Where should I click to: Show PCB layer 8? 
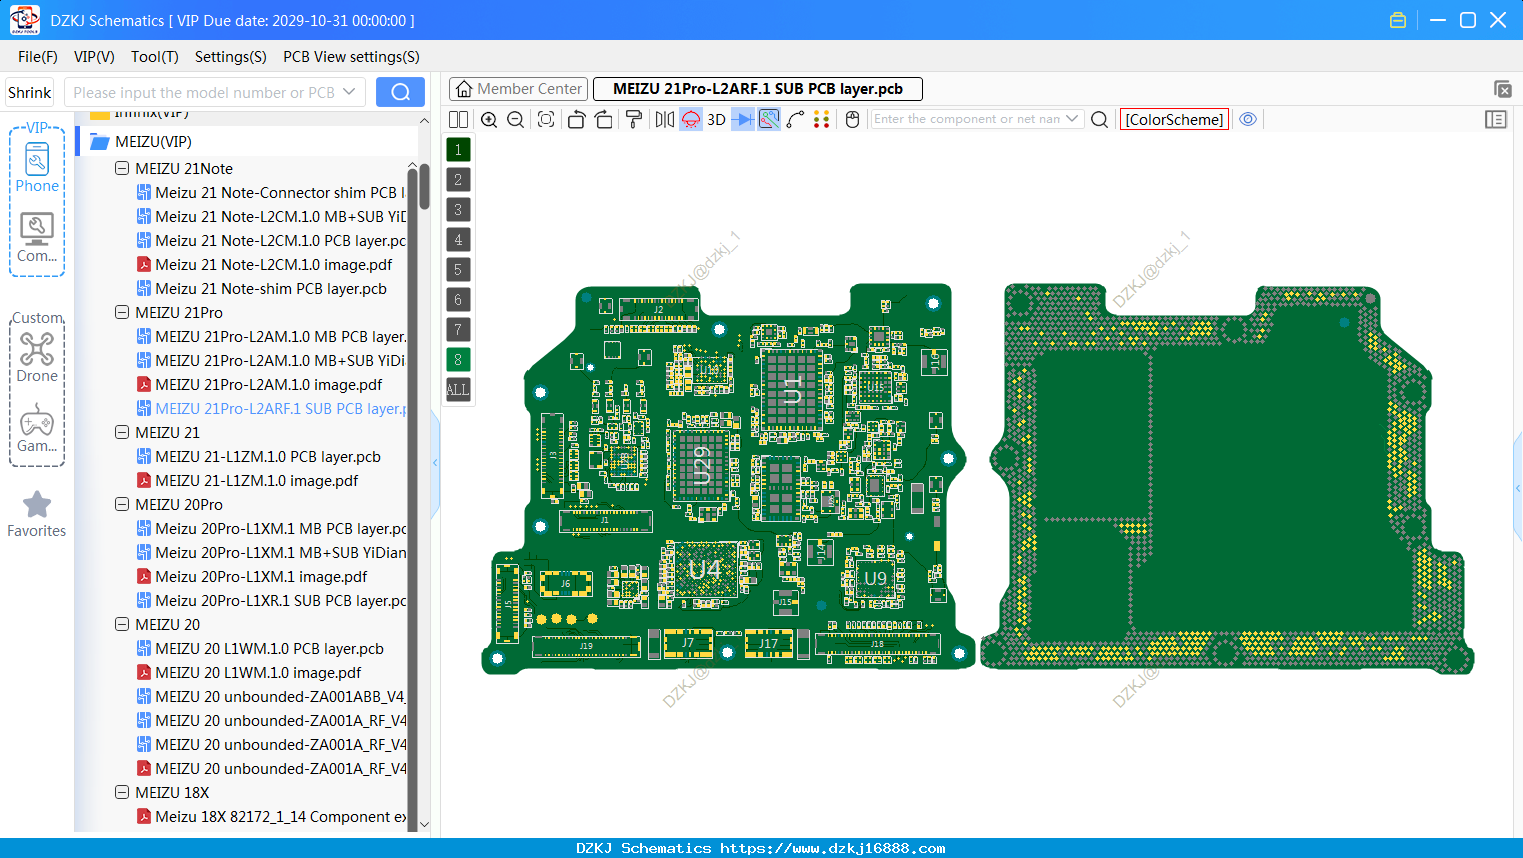point(458,359)
